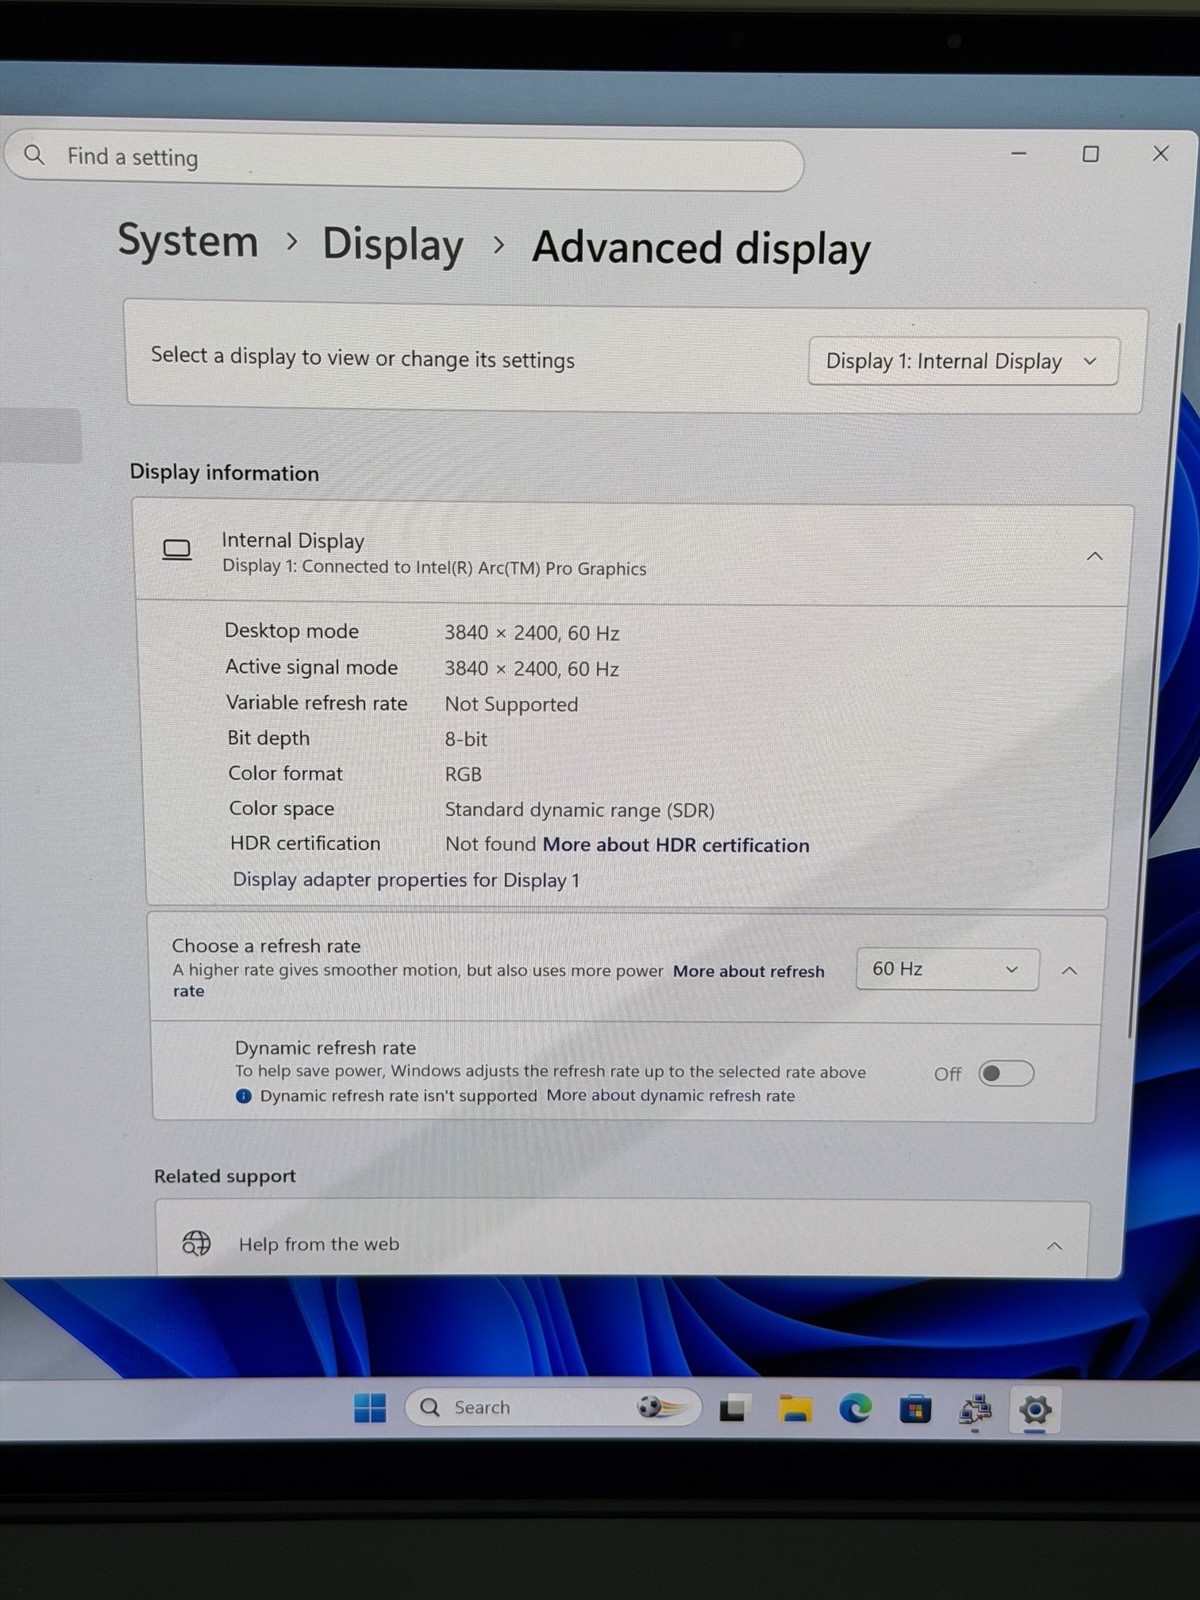Launch Microsoft Edge from the taskbar

click(855, 1409)
